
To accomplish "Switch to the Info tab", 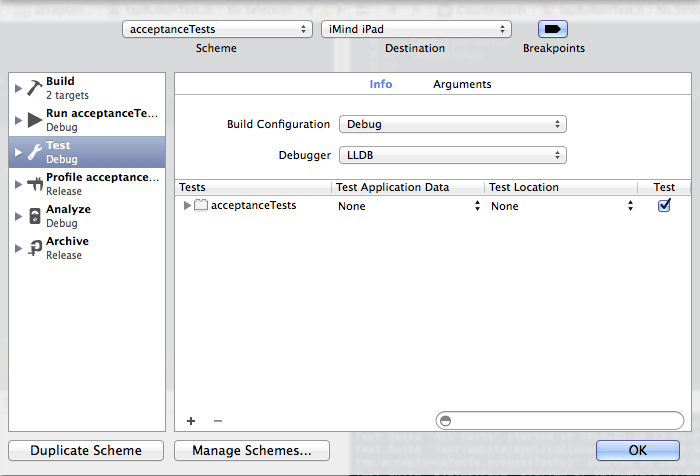I will coord(381,84).
